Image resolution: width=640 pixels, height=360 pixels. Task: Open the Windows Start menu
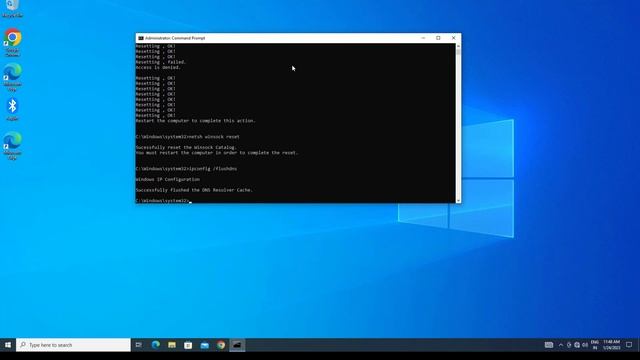8,345
